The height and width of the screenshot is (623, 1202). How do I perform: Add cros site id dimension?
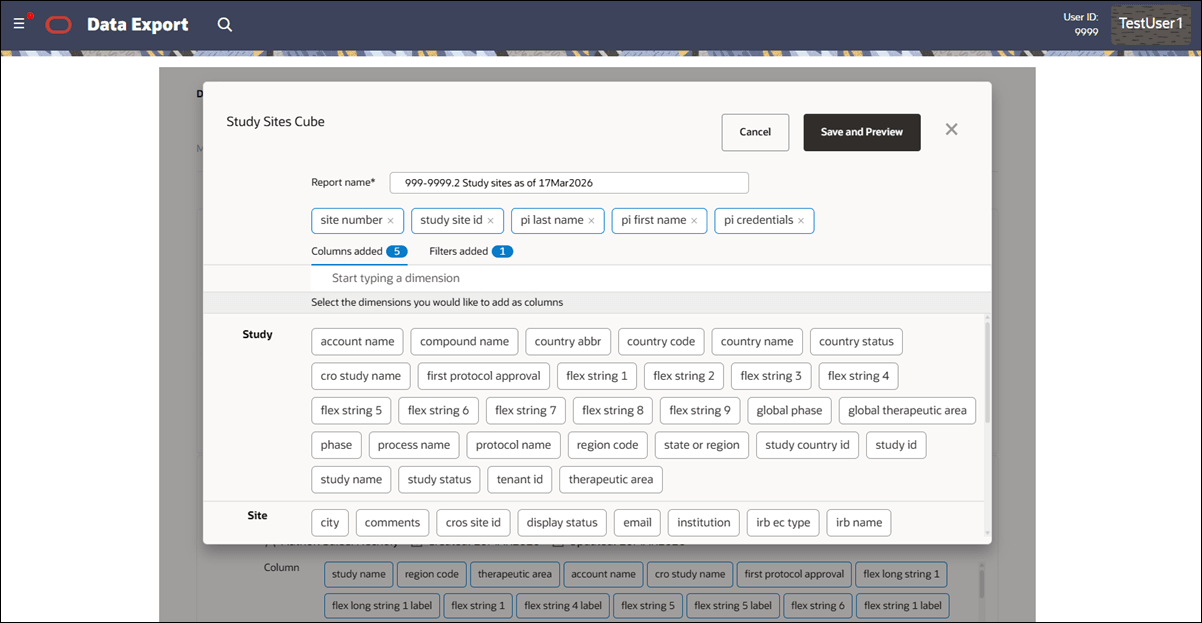pos(473,522)
